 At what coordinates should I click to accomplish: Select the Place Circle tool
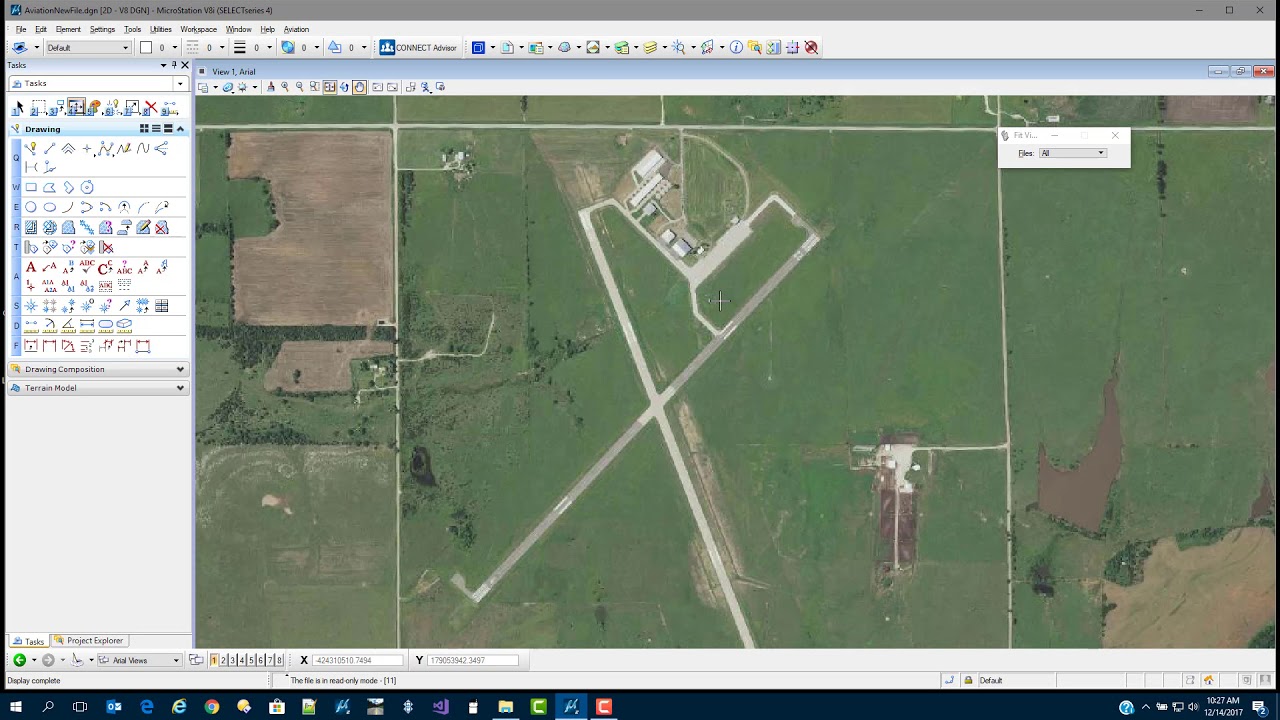pyautogui.click(x=31, y=207)
